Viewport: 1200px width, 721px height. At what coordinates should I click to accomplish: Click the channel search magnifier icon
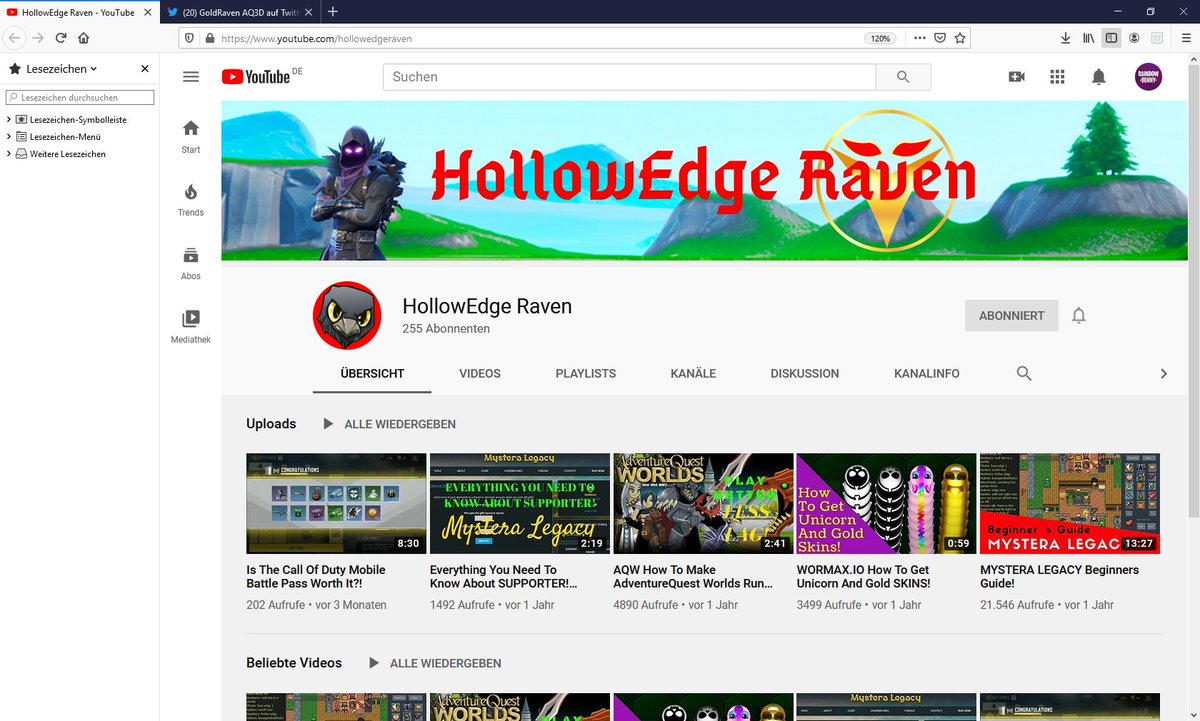(x=1024, y=373)
